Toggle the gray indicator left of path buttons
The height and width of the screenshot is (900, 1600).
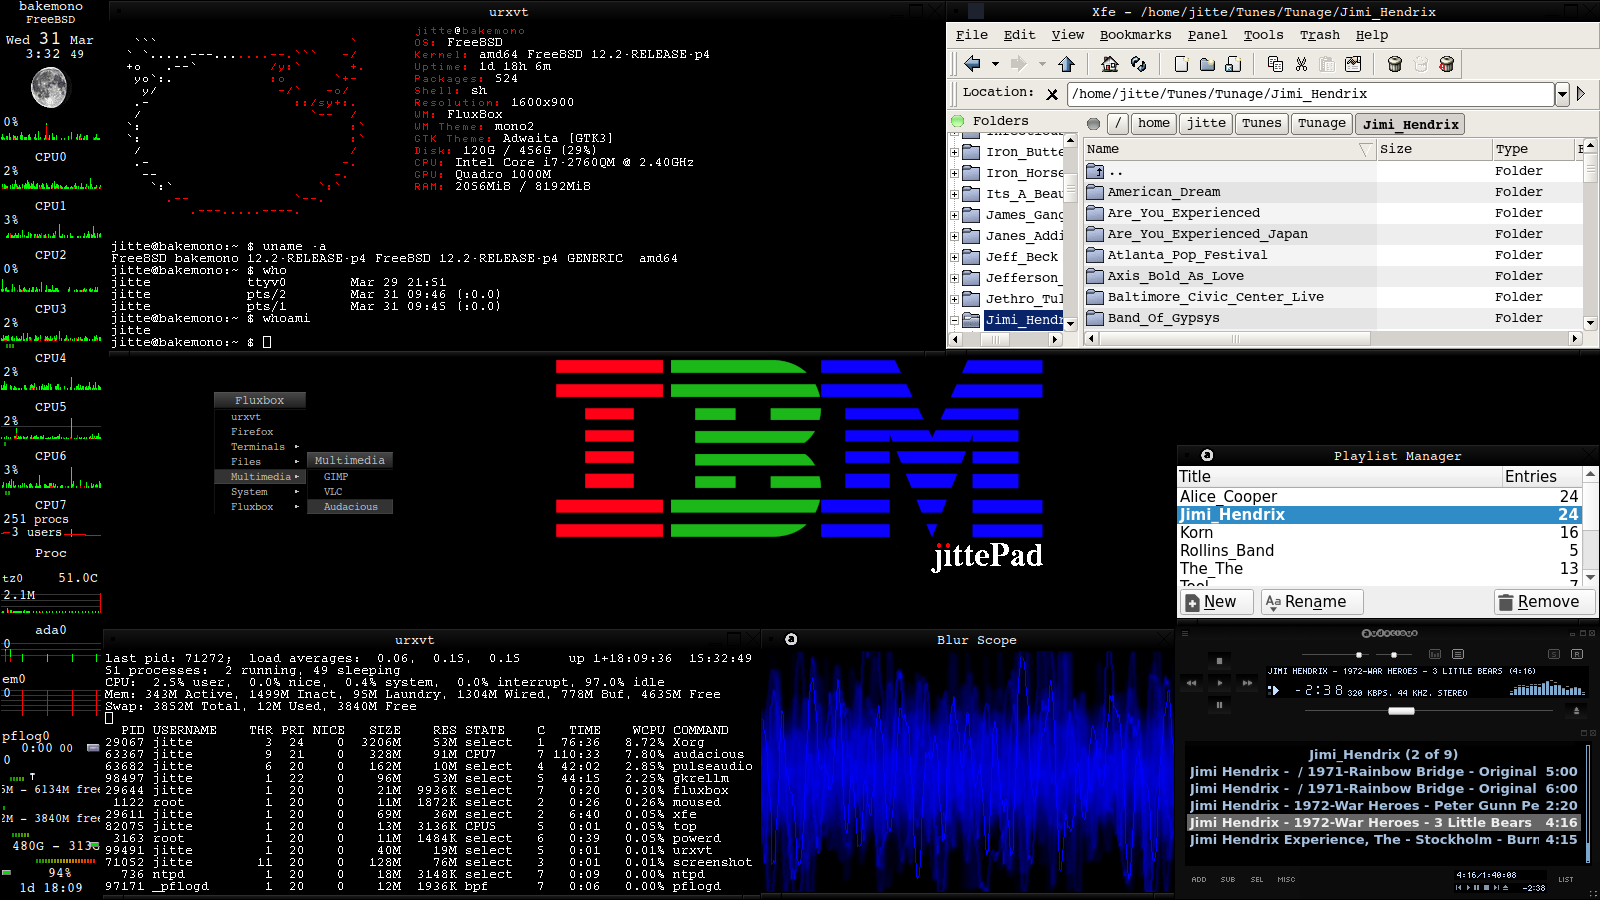pos(1093,124)
